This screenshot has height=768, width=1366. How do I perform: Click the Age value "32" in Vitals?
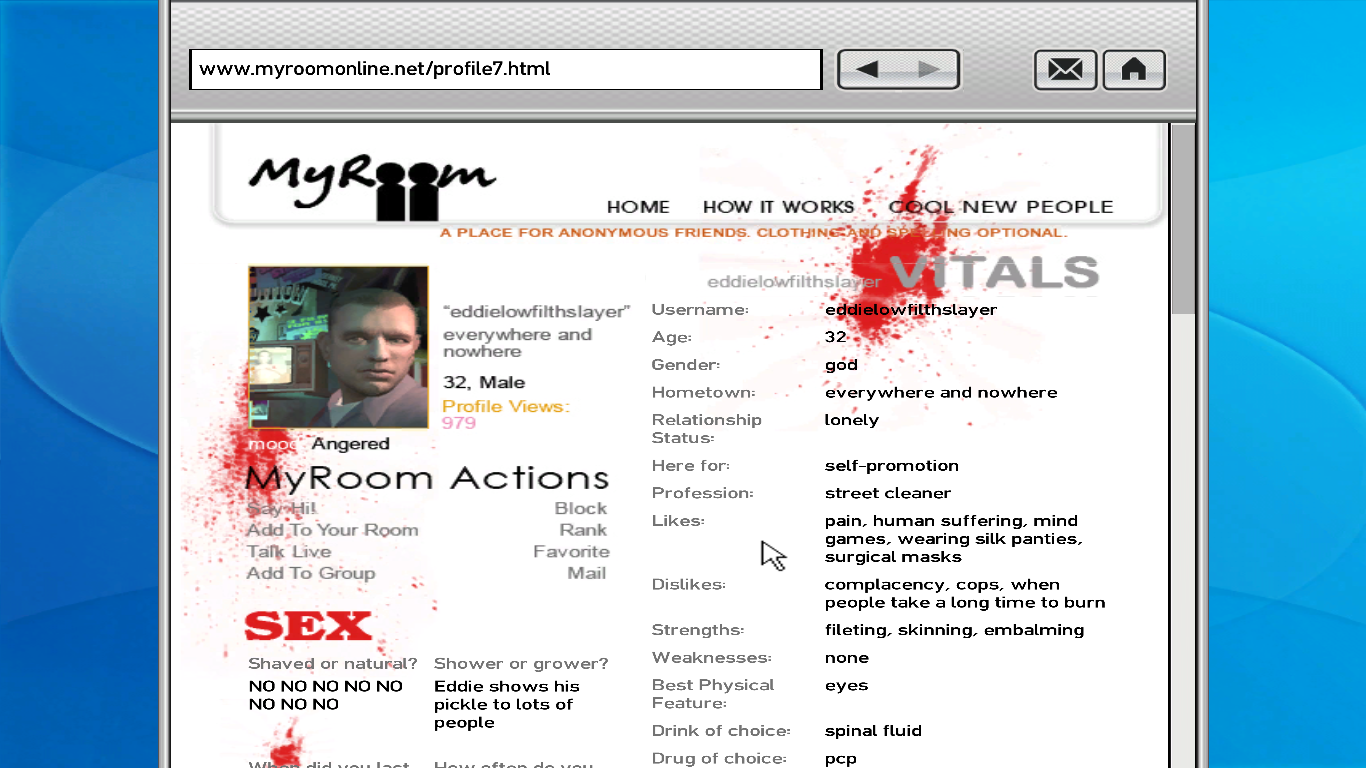836,337
